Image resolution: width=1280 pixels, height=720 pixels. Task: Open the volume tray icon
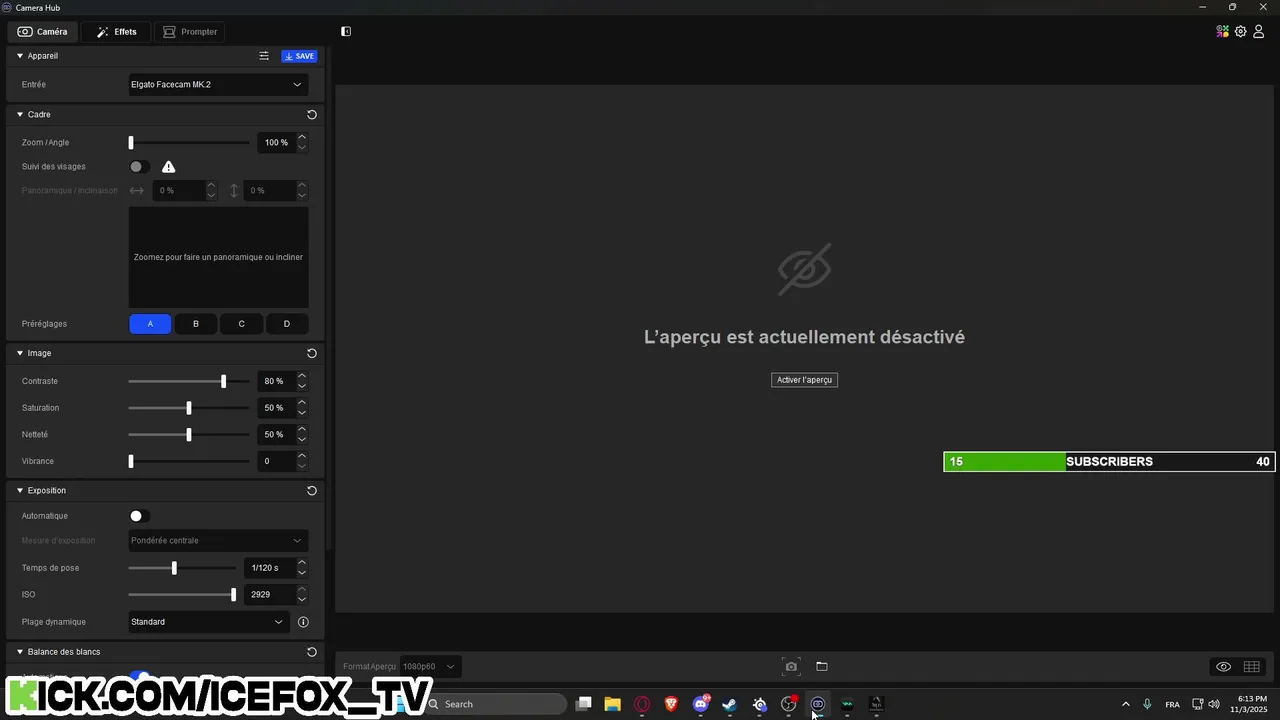(x=1214, y=704)
